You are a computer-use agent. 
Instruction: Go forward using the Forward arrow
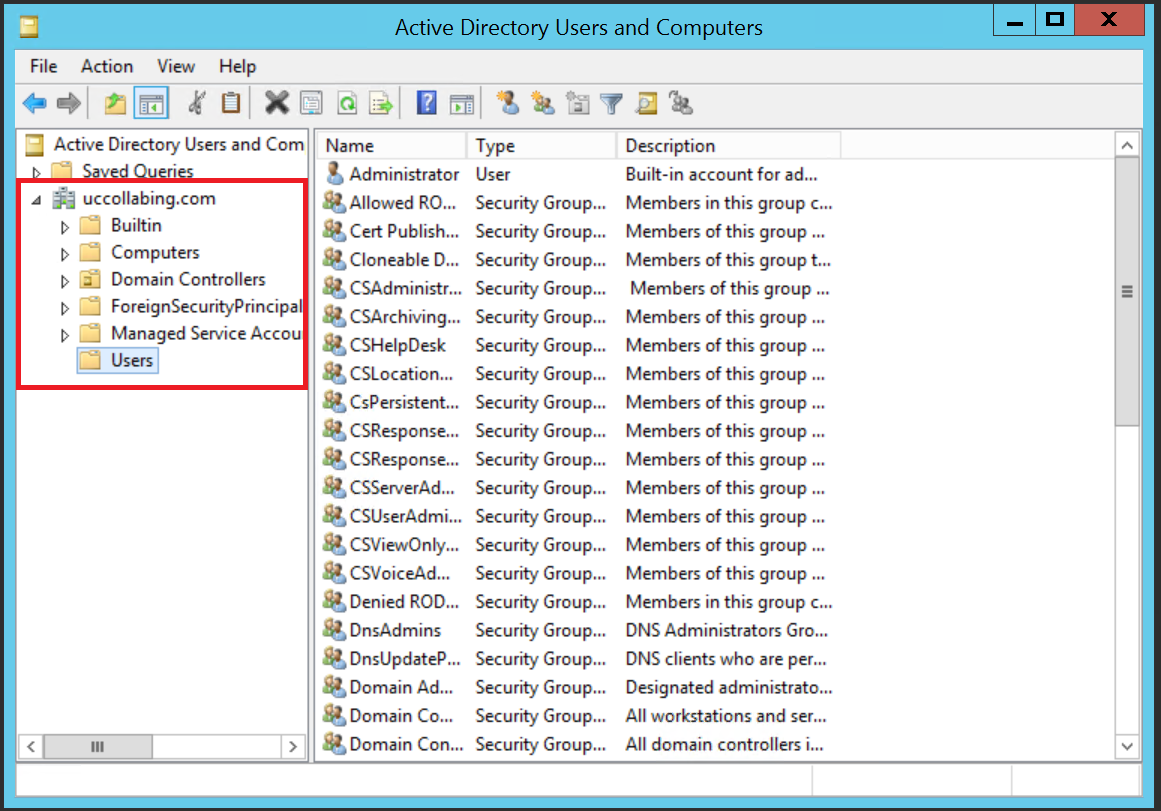coord(69,103)
